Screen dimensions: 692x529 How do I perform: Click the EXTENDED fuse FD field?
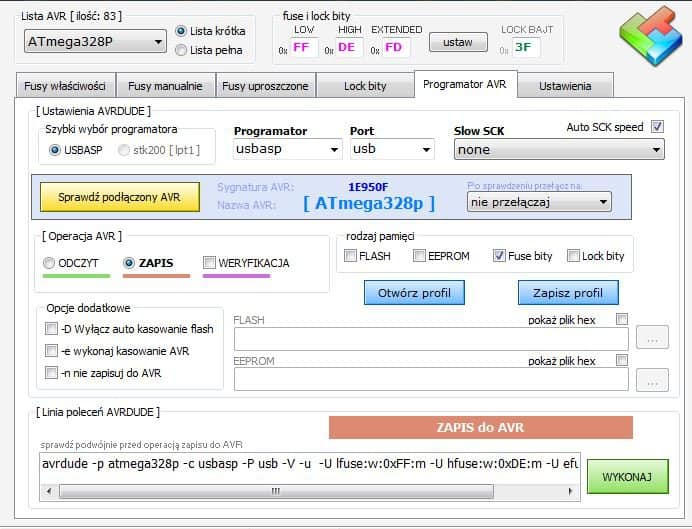(395, 48)
